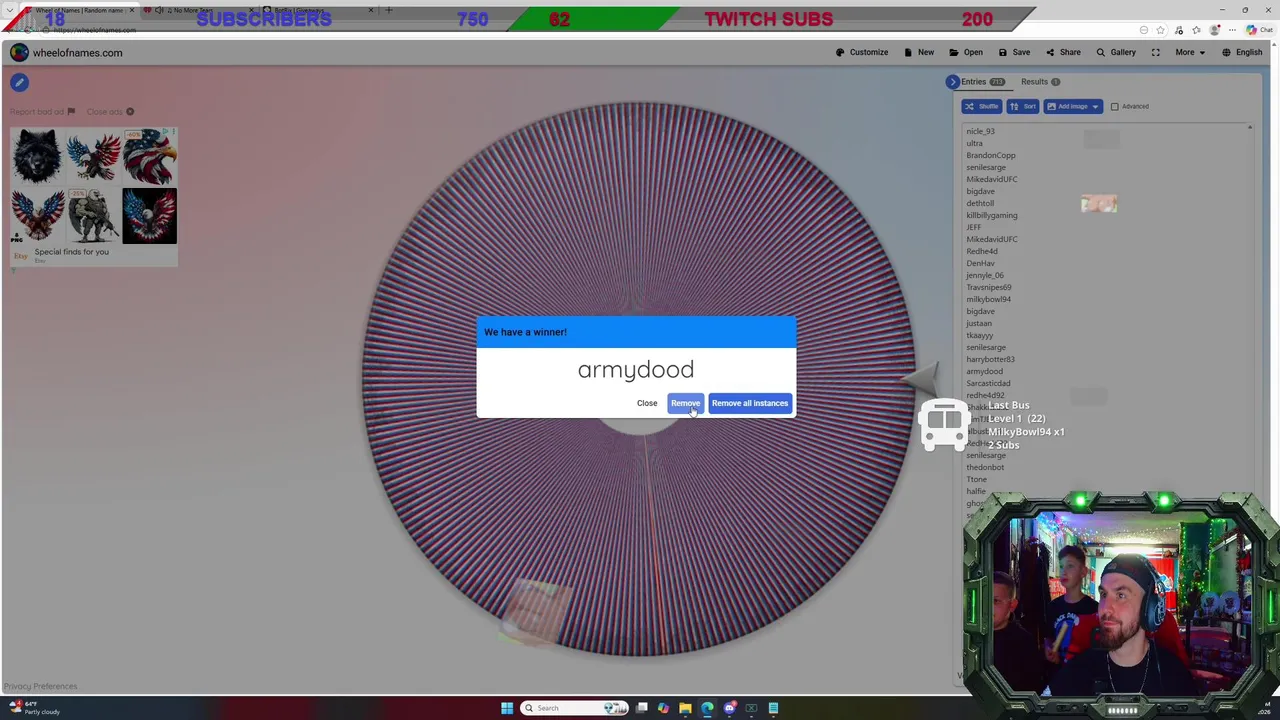Click entry 'jennyle_06' in the list

pyautogui.click(x=985, y=275)
